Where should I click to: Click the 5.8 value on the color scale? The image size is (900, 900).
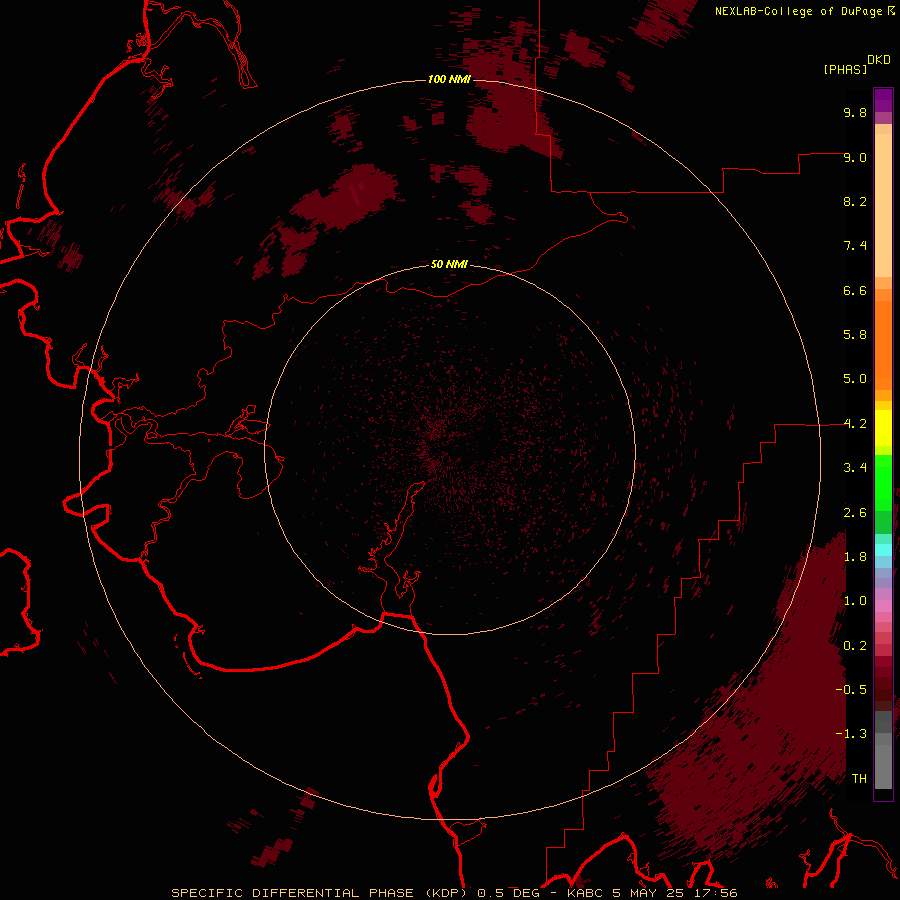(x=855, y=334)
